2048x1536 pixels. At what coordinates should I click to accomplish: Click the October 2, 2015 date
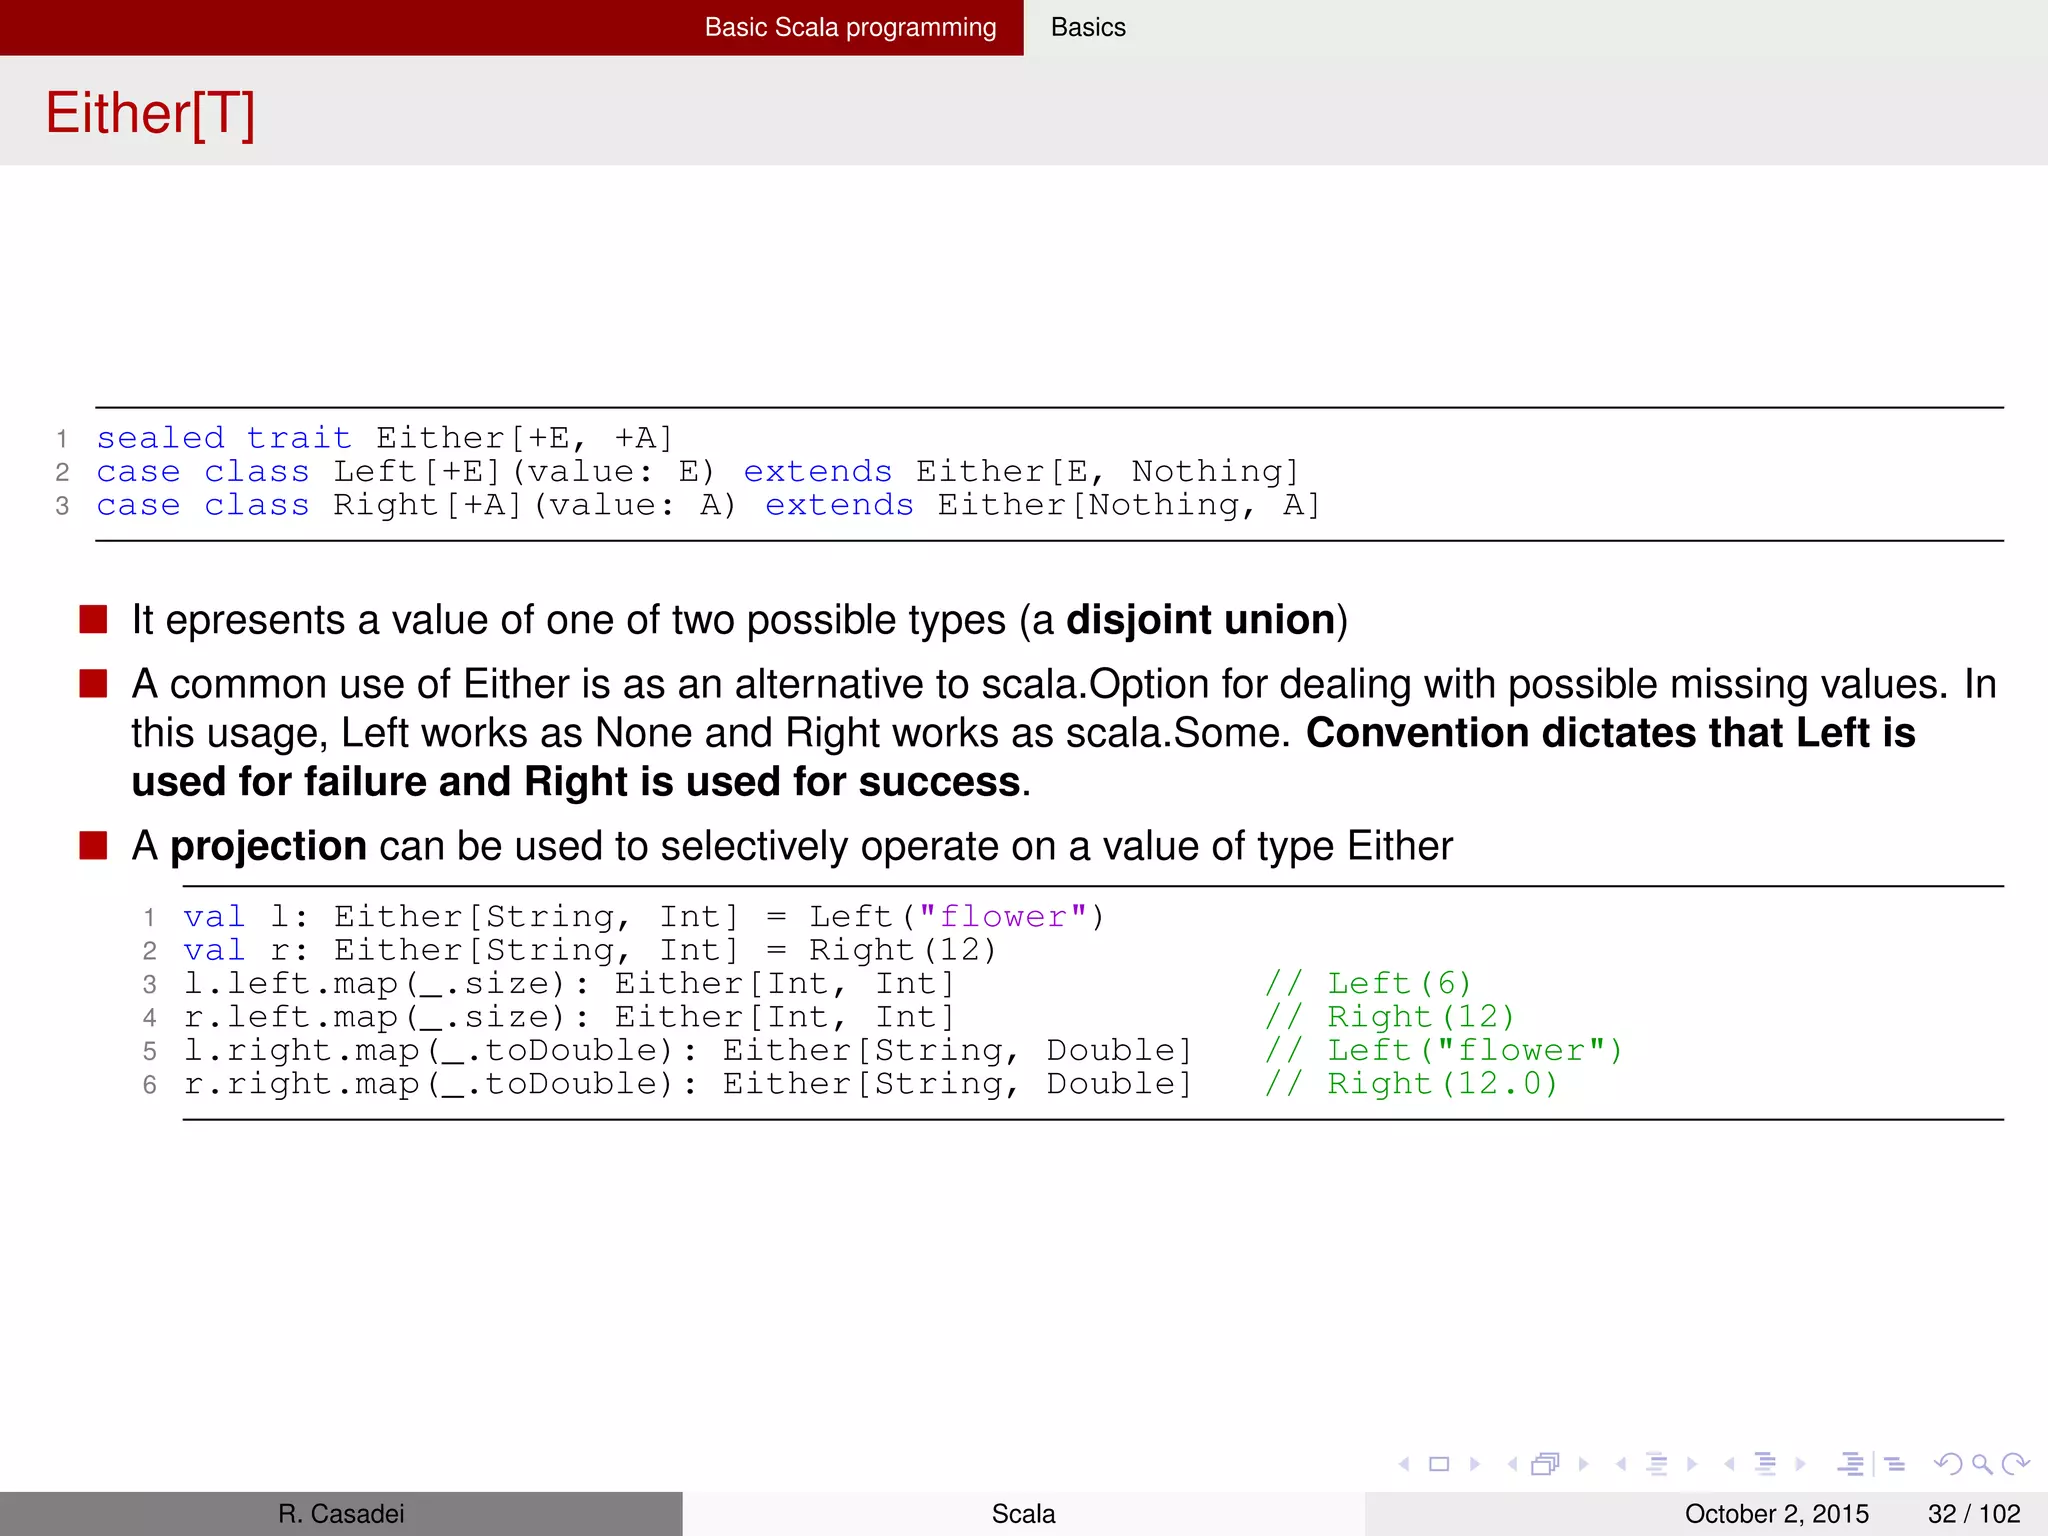[1777, 1514]
